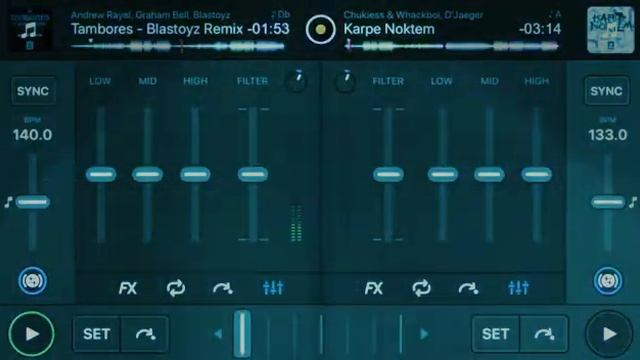Tap the right deck turntable view icon
The image size is (640, 360).
click(x=608, y=281)
